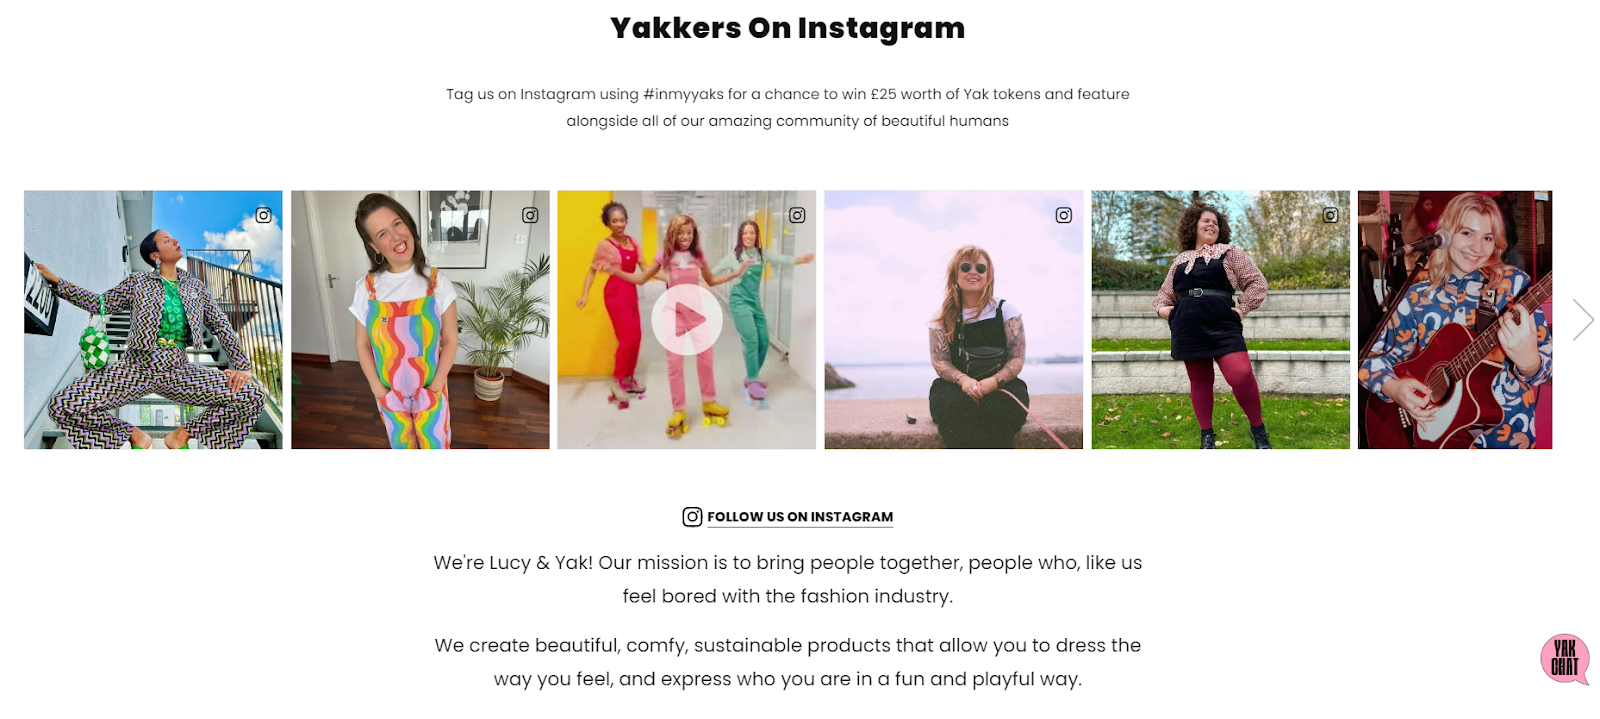Click the sustainable products description text

pos(788,662)
